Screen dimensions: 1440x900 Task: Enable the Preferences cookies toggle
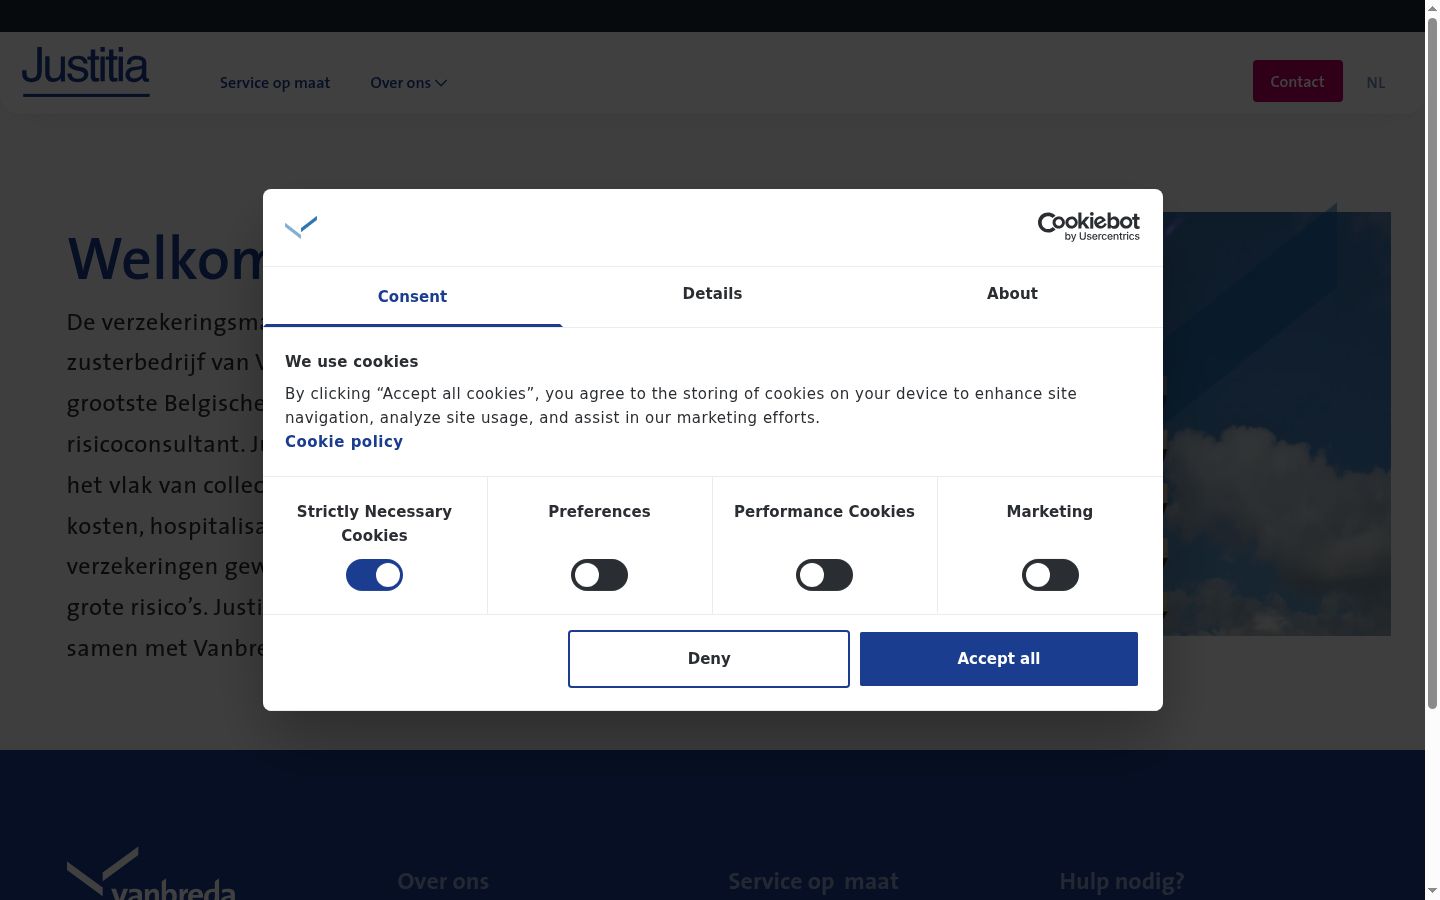tap(599, 575)
